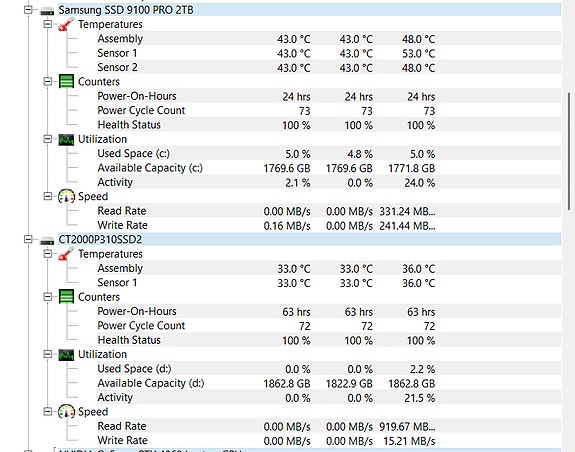Collapse the CT2000P310SSD2 Utilization section
The width and height of the screenshot is (575, 452).
[x=48, y=354]
